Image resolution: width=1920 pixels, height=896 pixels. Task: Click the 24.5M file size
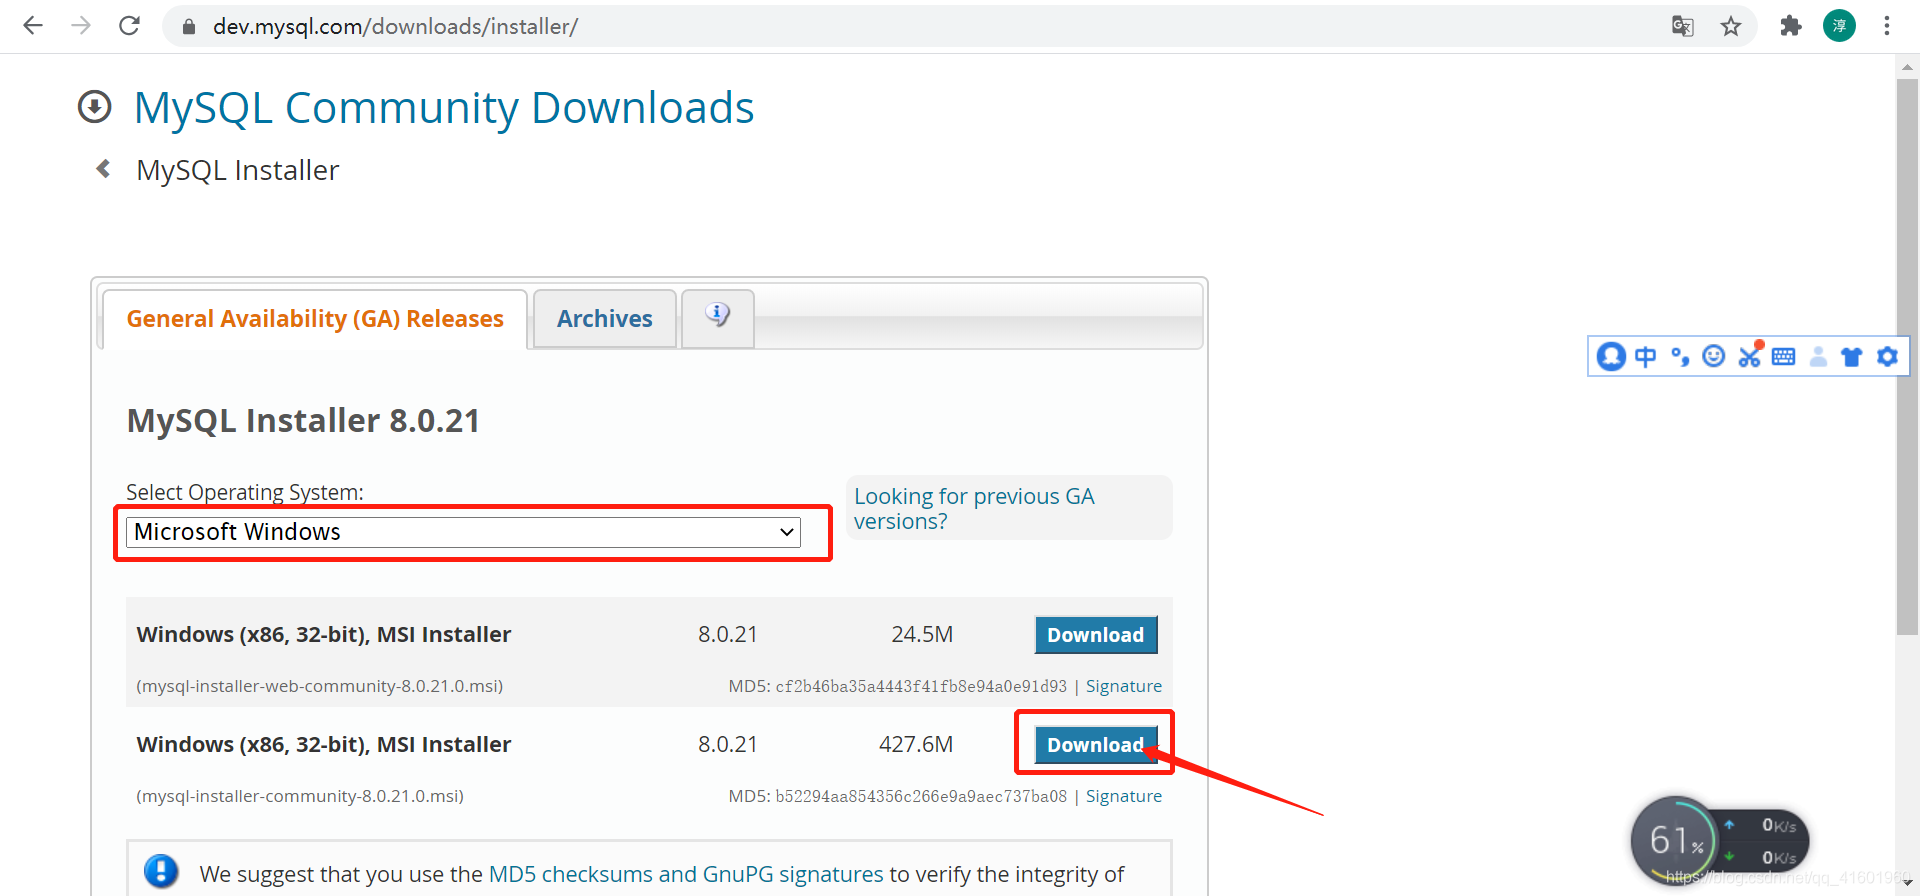click(922, 634)
